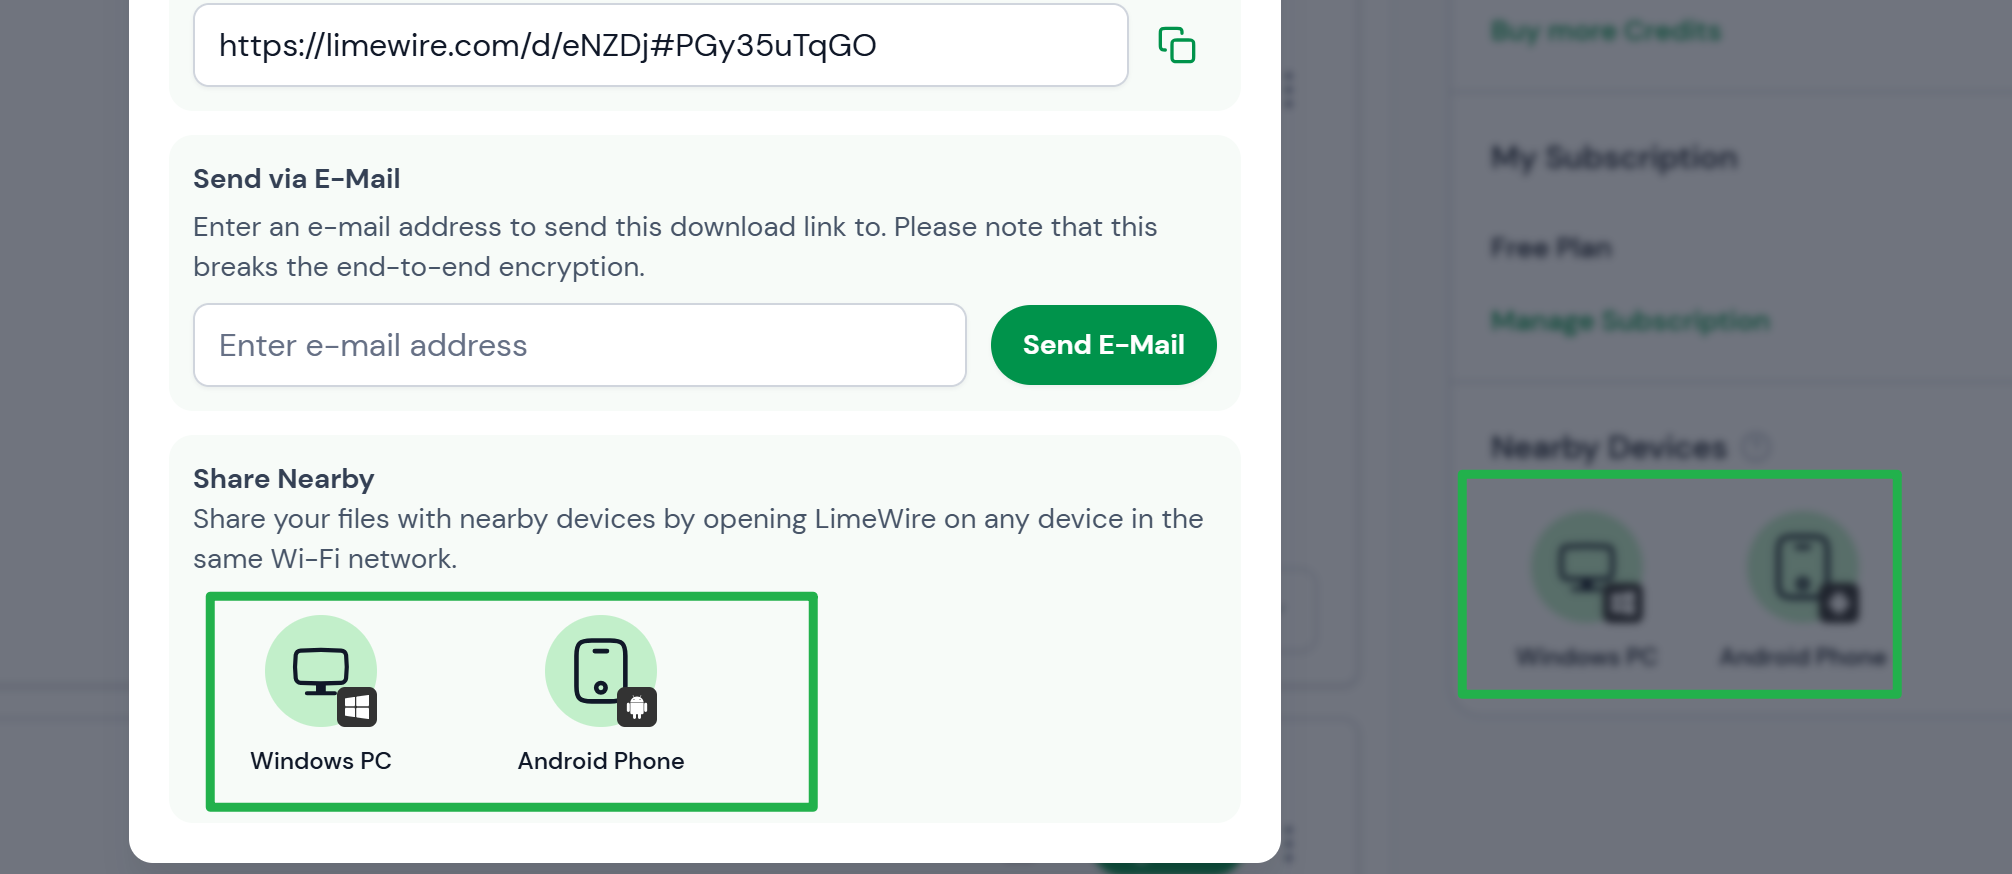Click the help icon beside Nearby Devices

1755,446
